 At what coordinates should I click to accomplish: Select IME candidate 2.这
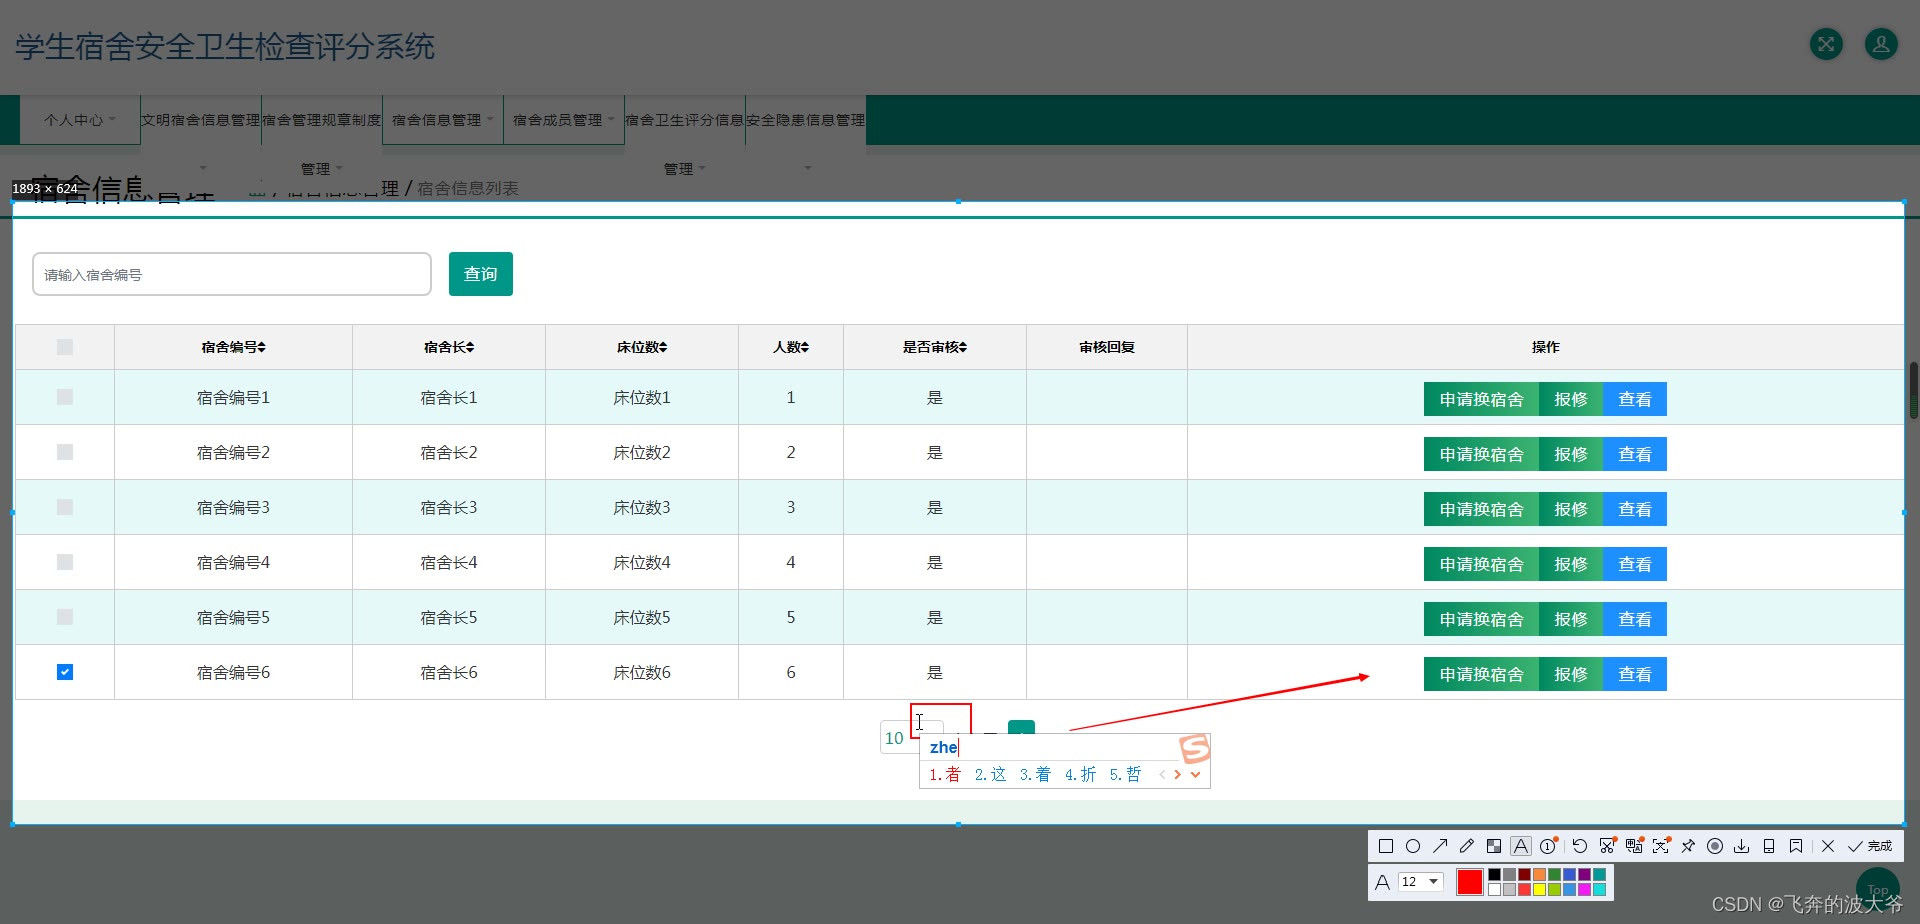990,774
